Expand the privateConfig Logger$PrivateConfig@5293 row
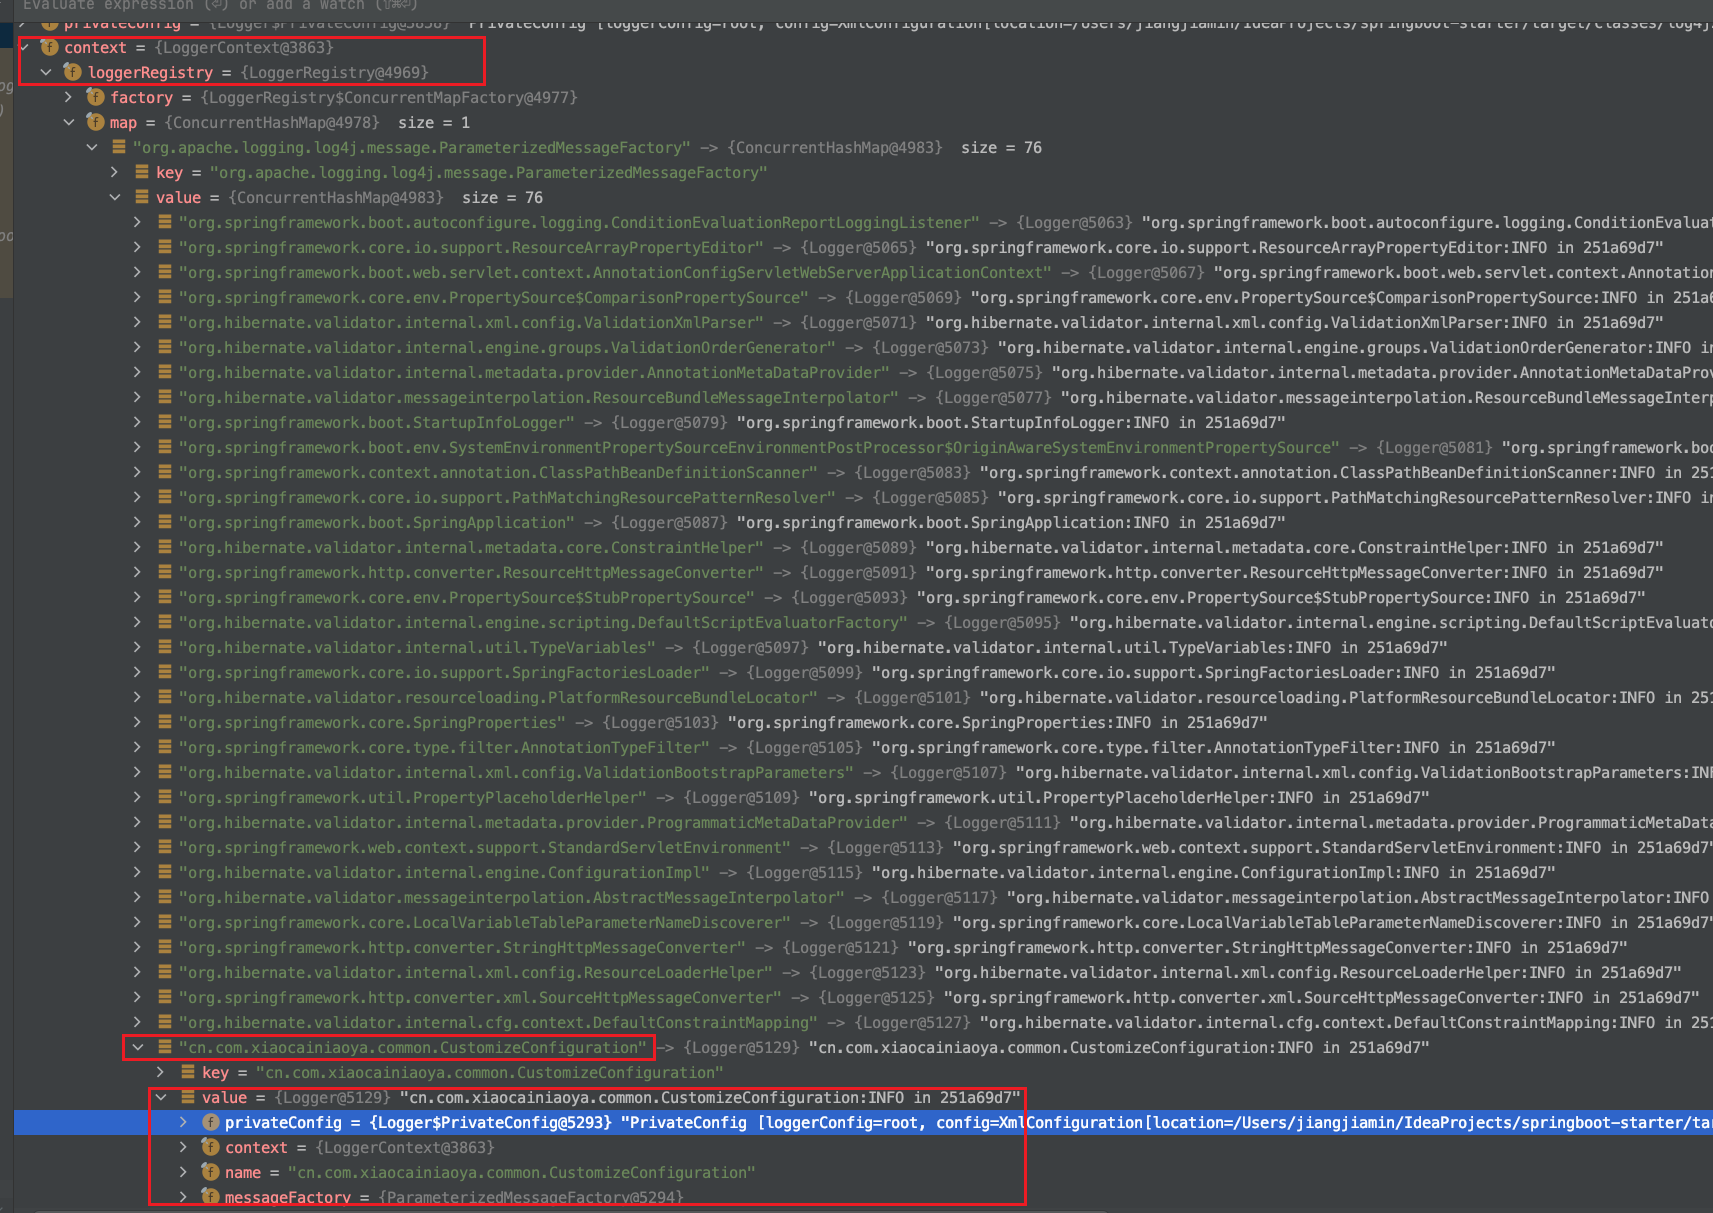This screenshot has height=1213, width=1713. point(183,1122)
